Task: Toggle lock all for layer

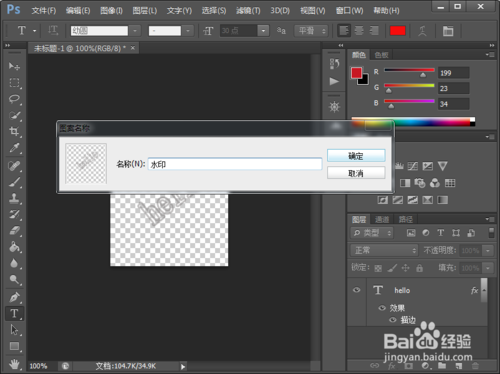Action: coord(419,268)
